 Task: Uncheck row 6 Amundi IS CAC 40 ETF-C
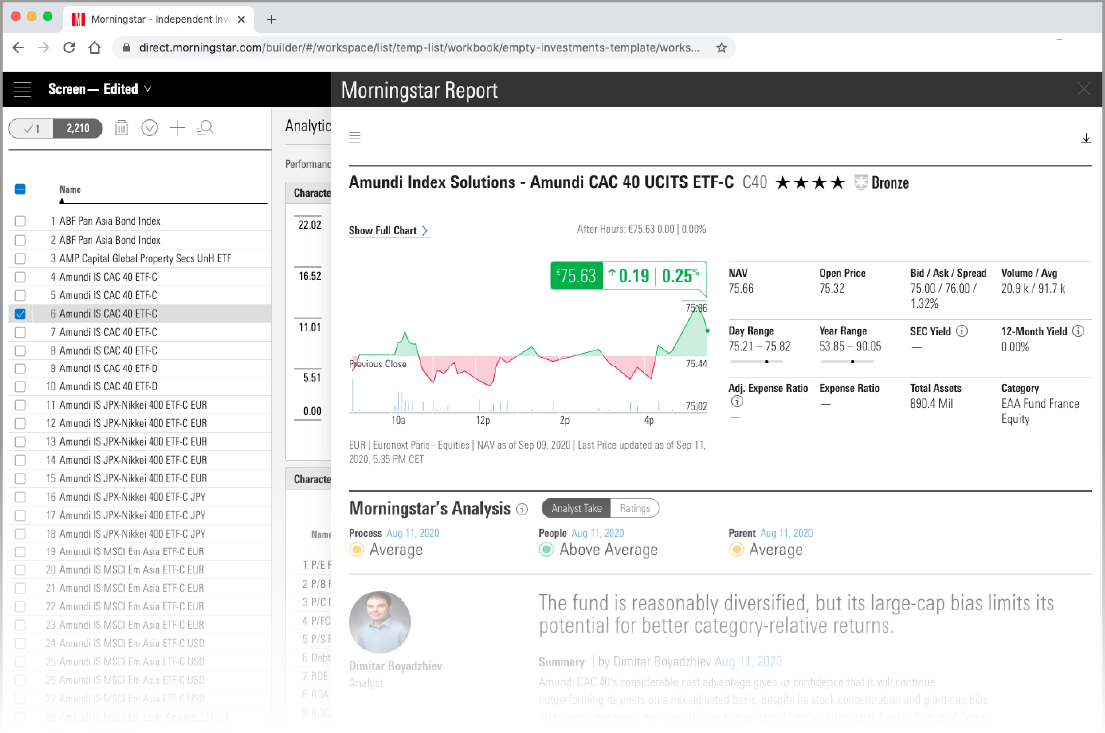(x=20, y=314)
